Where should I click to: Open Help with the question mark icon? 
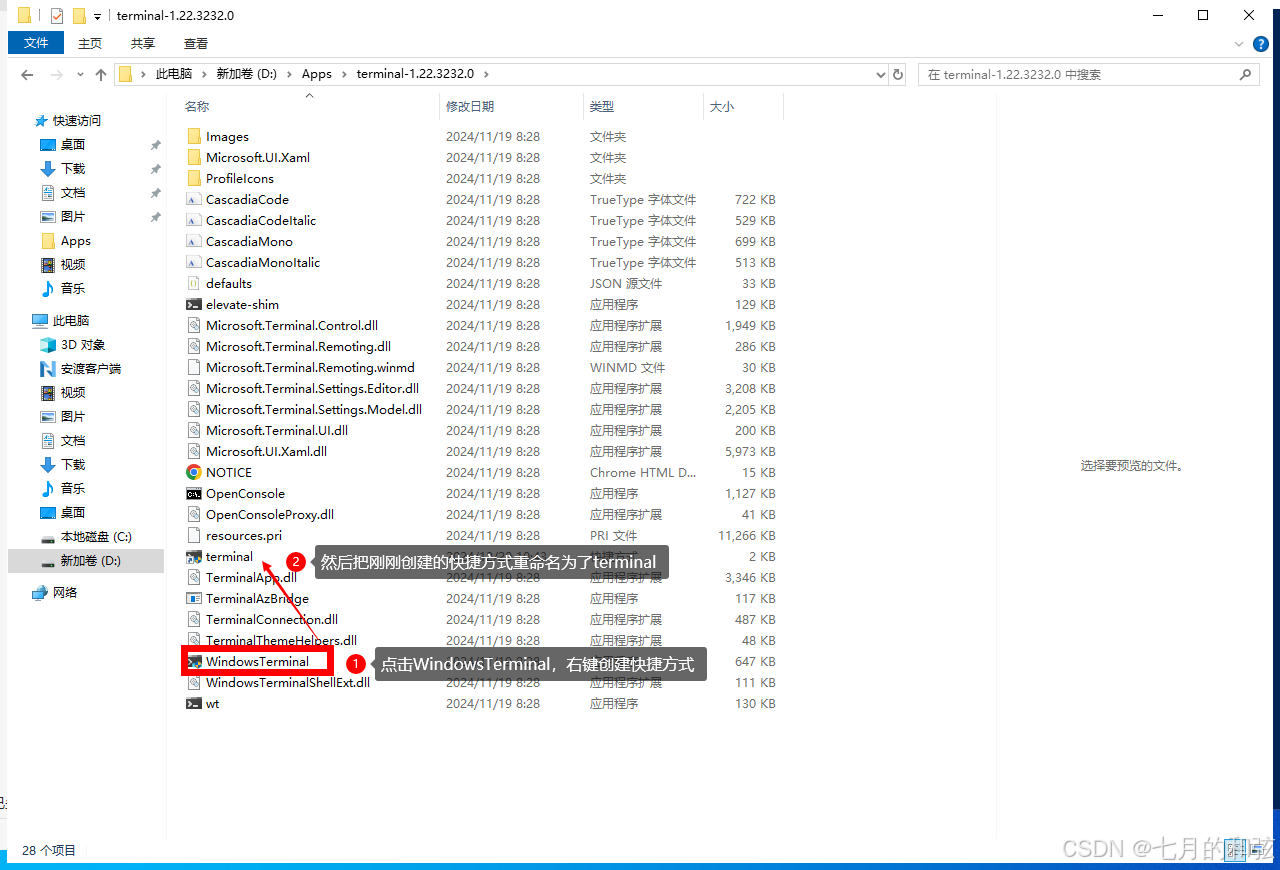1261,44
